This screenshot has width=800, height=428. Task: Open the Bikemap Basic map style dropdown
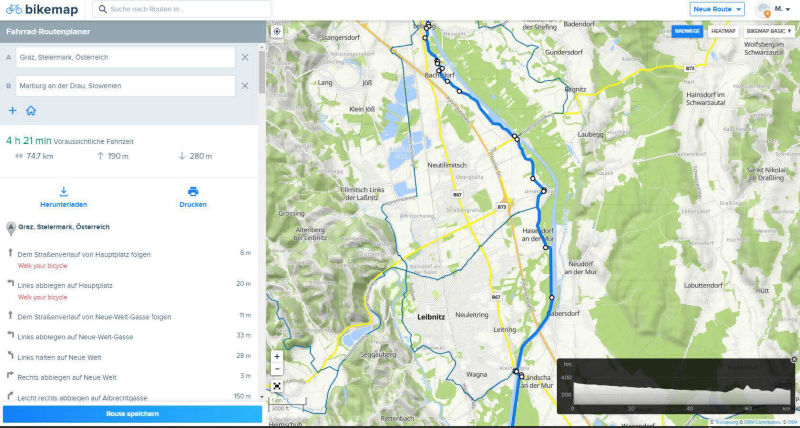768,31
